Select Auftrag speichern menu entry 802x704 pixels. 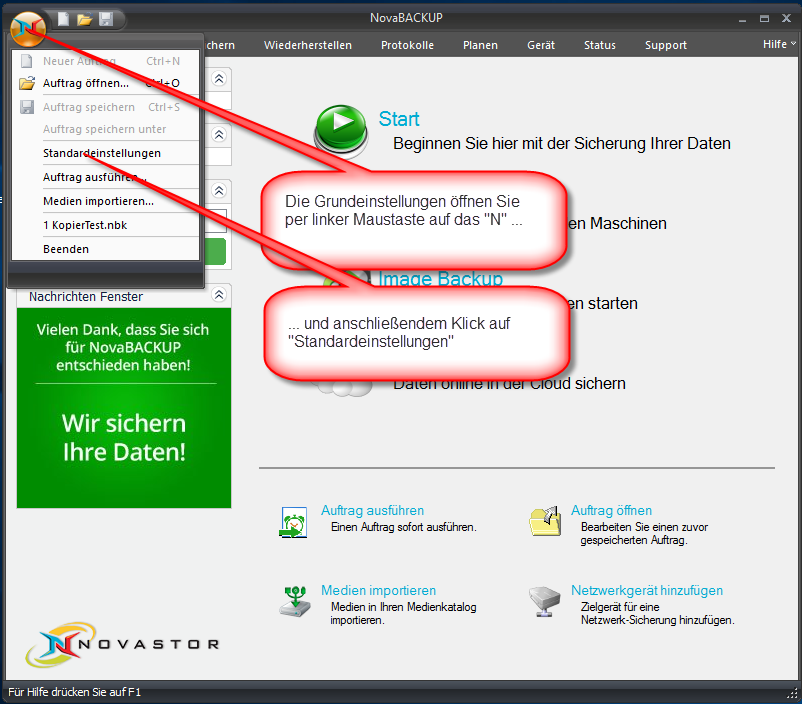click(105, 107)
